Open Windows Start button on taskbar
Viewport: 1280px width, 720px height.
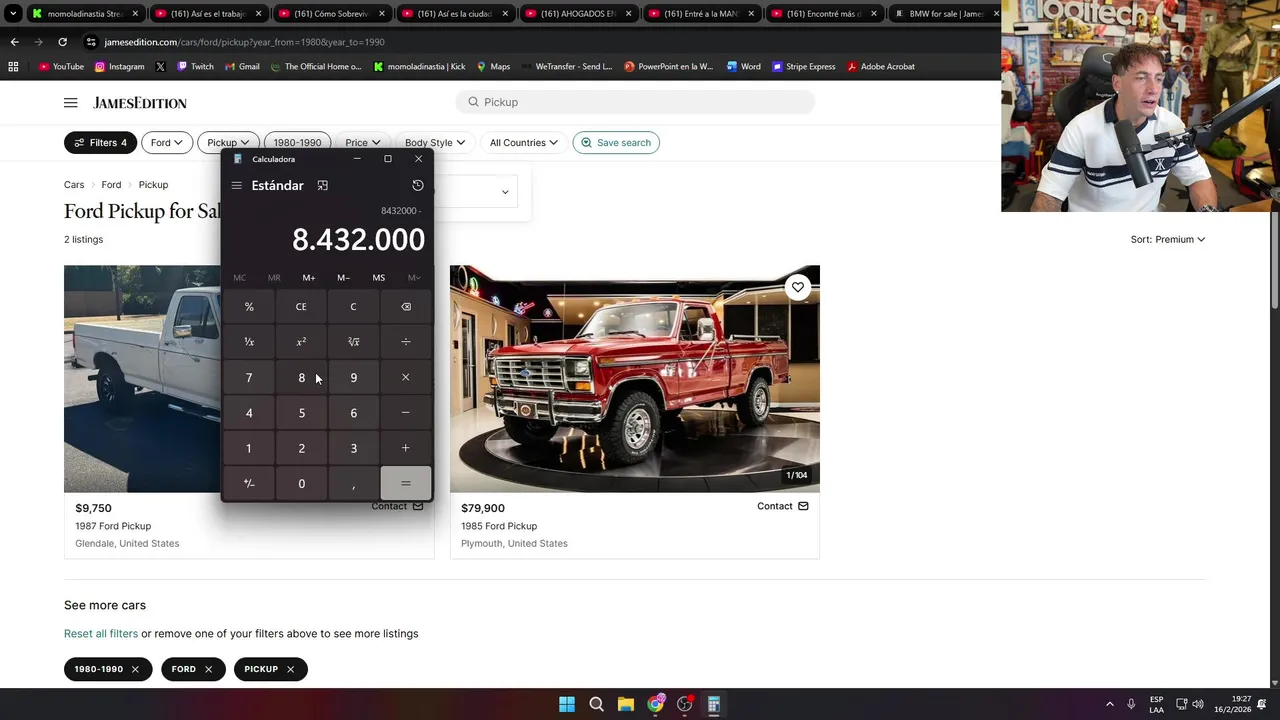[567, 704]
